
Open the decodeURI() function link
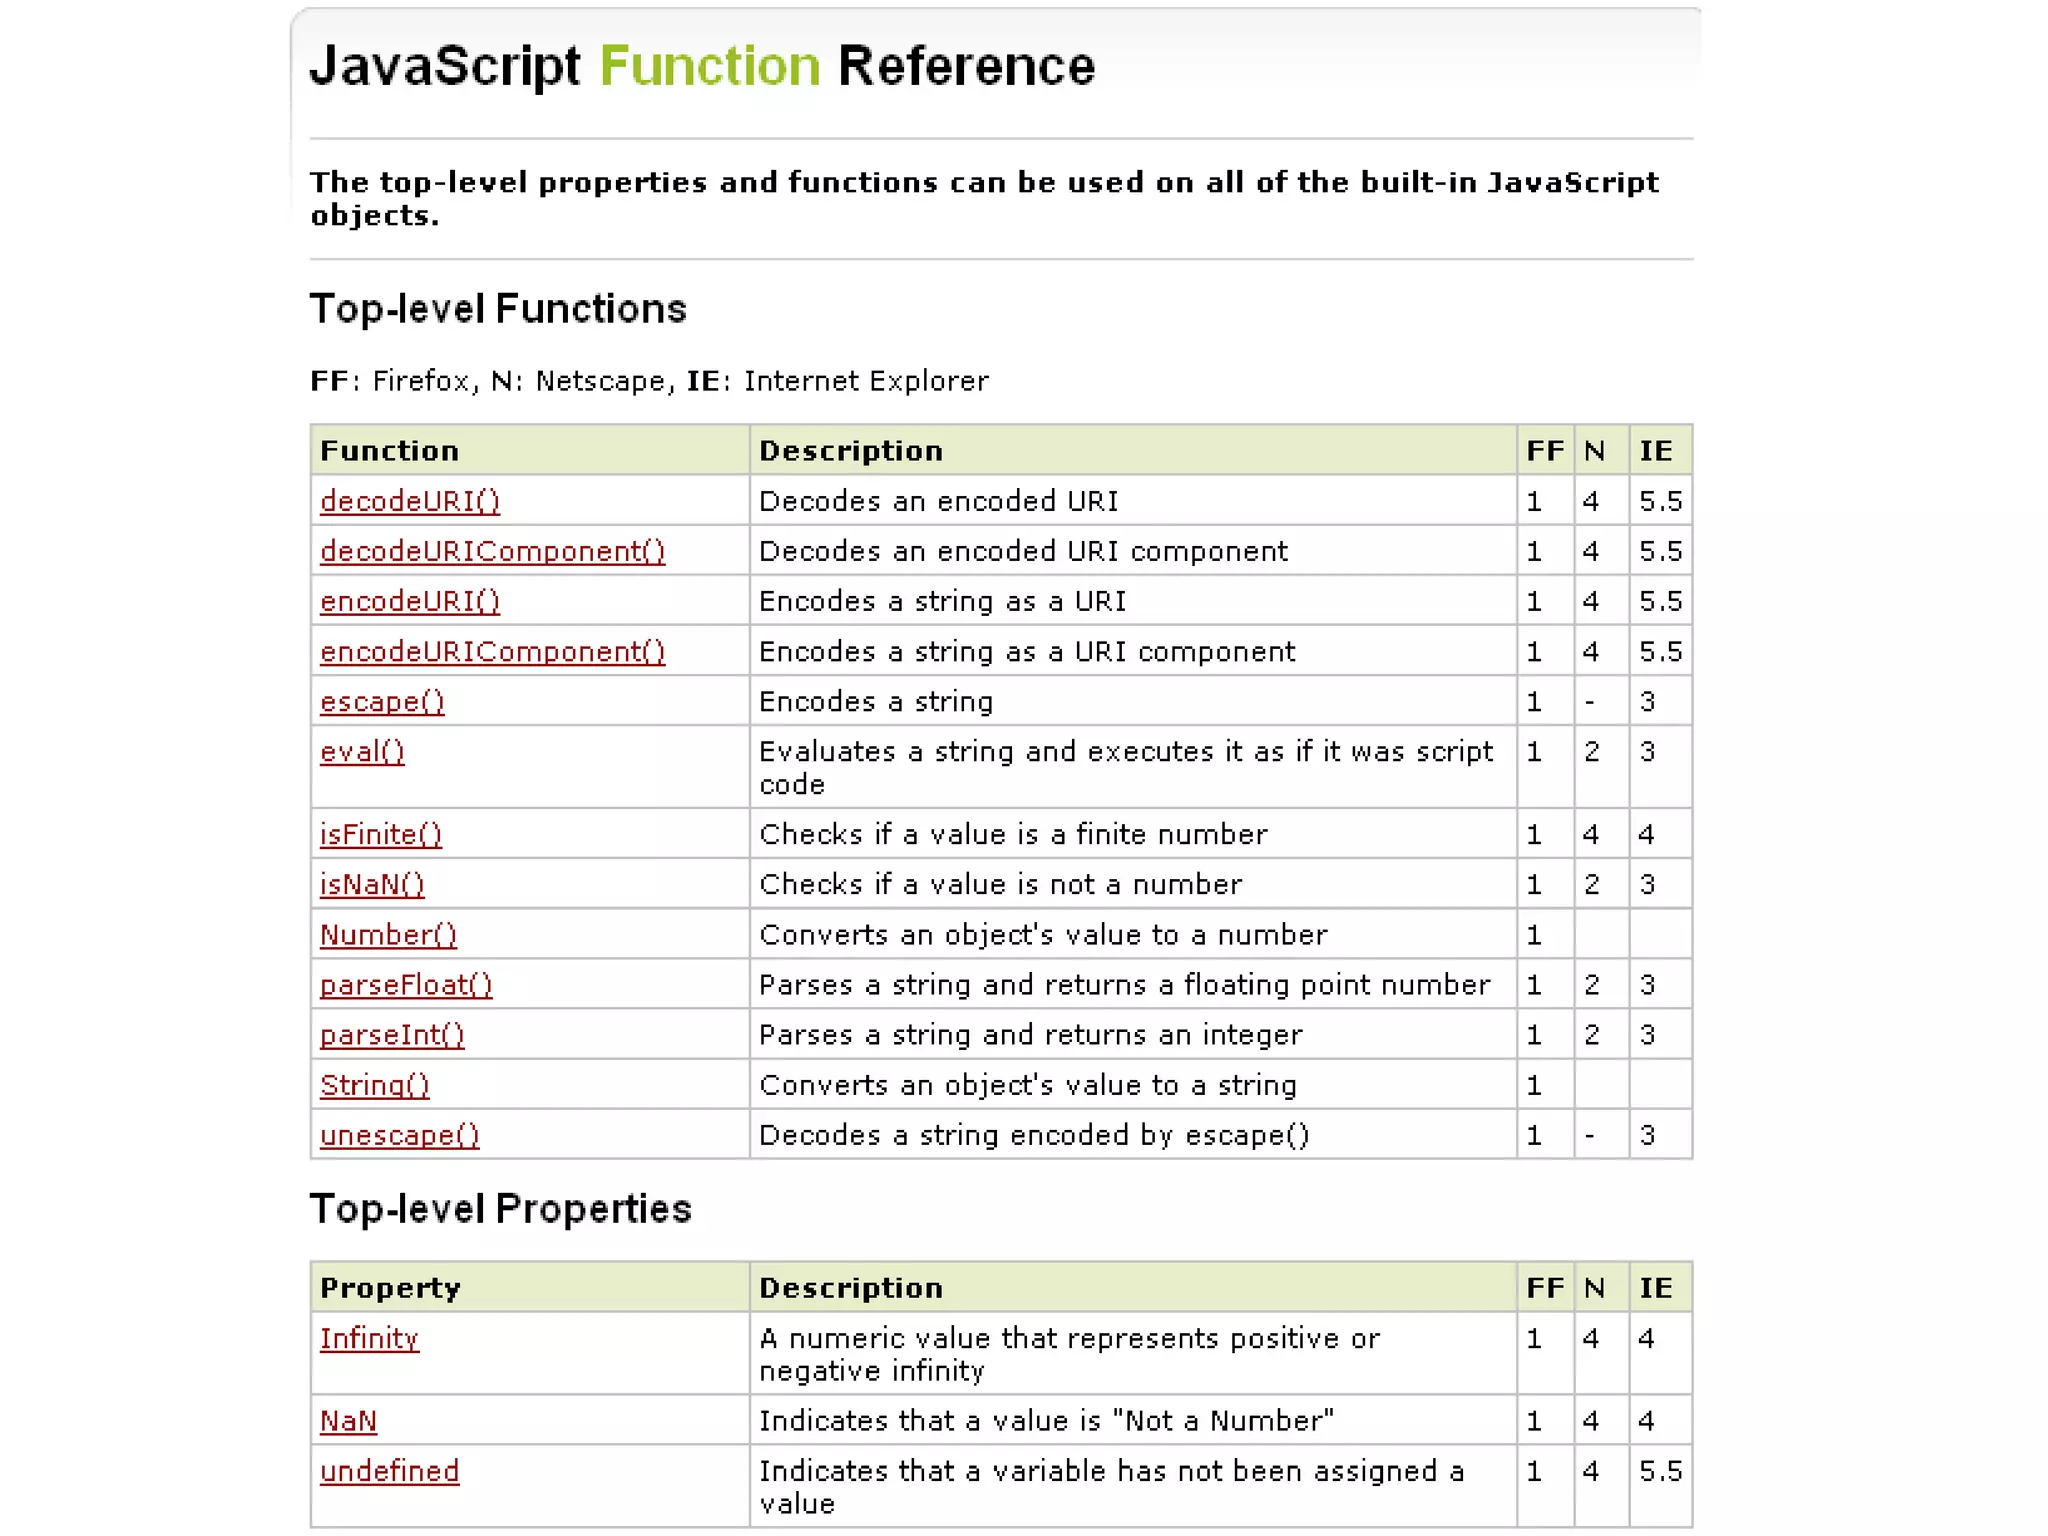pyautogui.click(x=410, y=501)
